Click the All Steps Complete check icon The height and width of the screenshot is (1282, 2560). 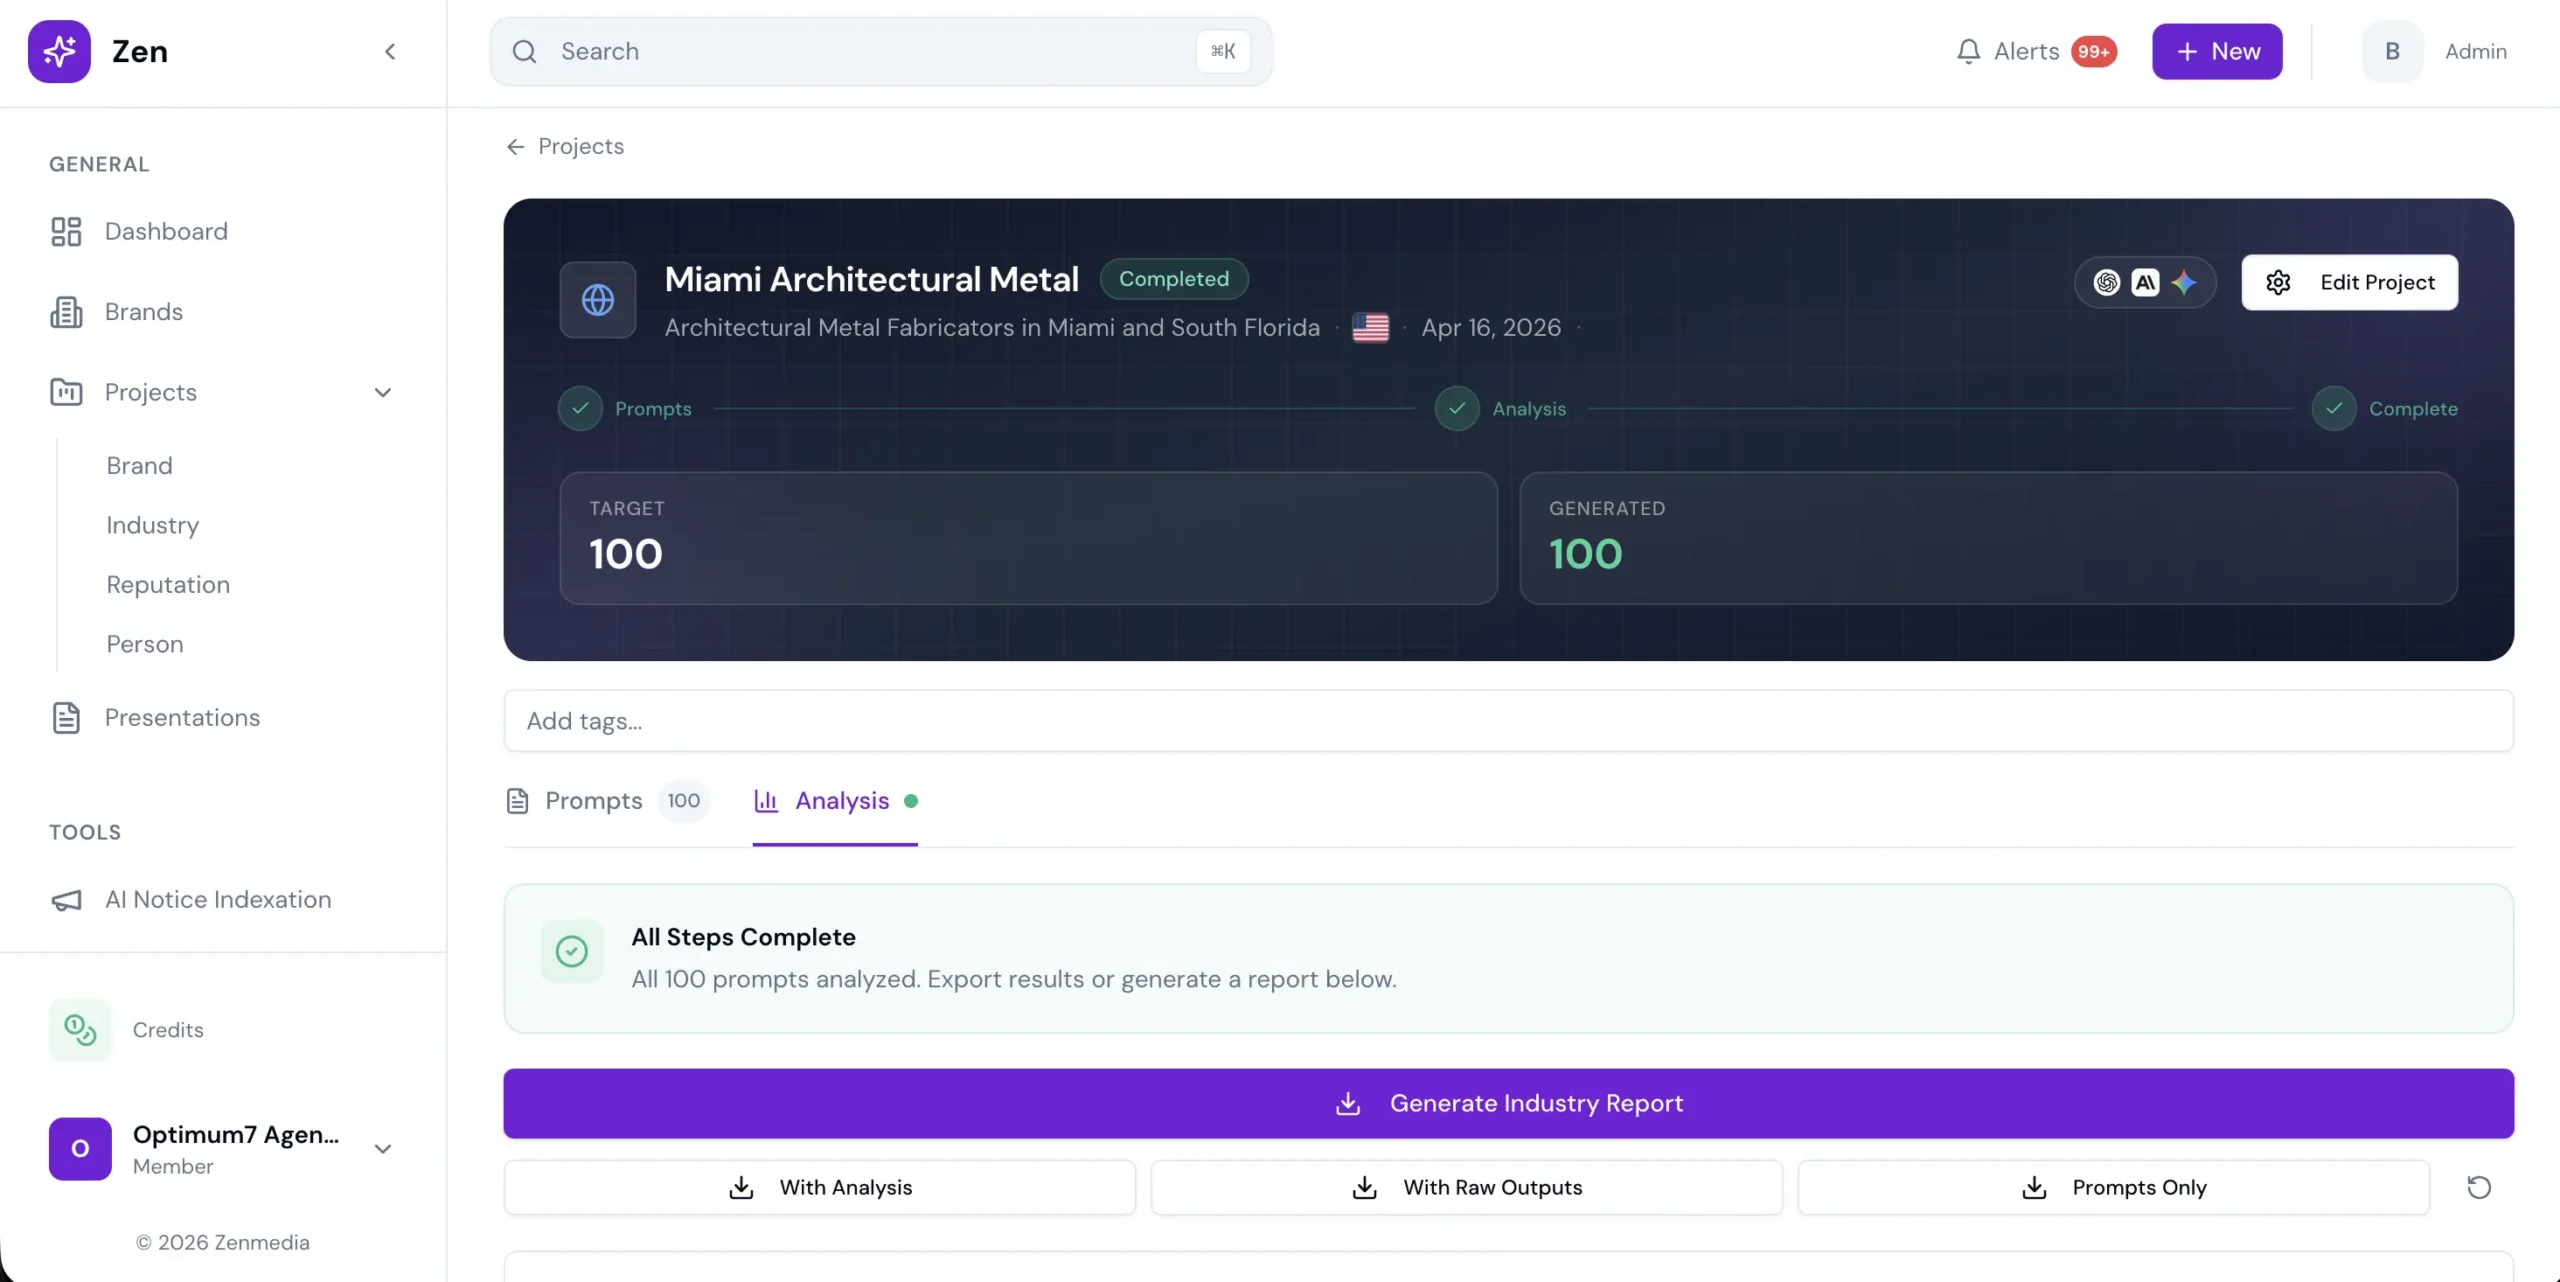572,952
